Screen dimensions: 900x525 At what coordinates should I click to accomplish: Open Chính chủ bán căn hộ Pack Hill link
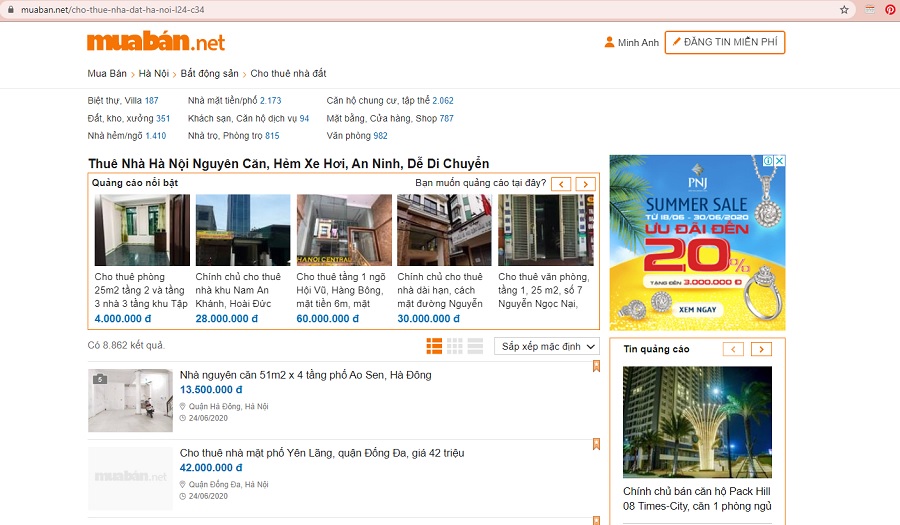[697, 499]
